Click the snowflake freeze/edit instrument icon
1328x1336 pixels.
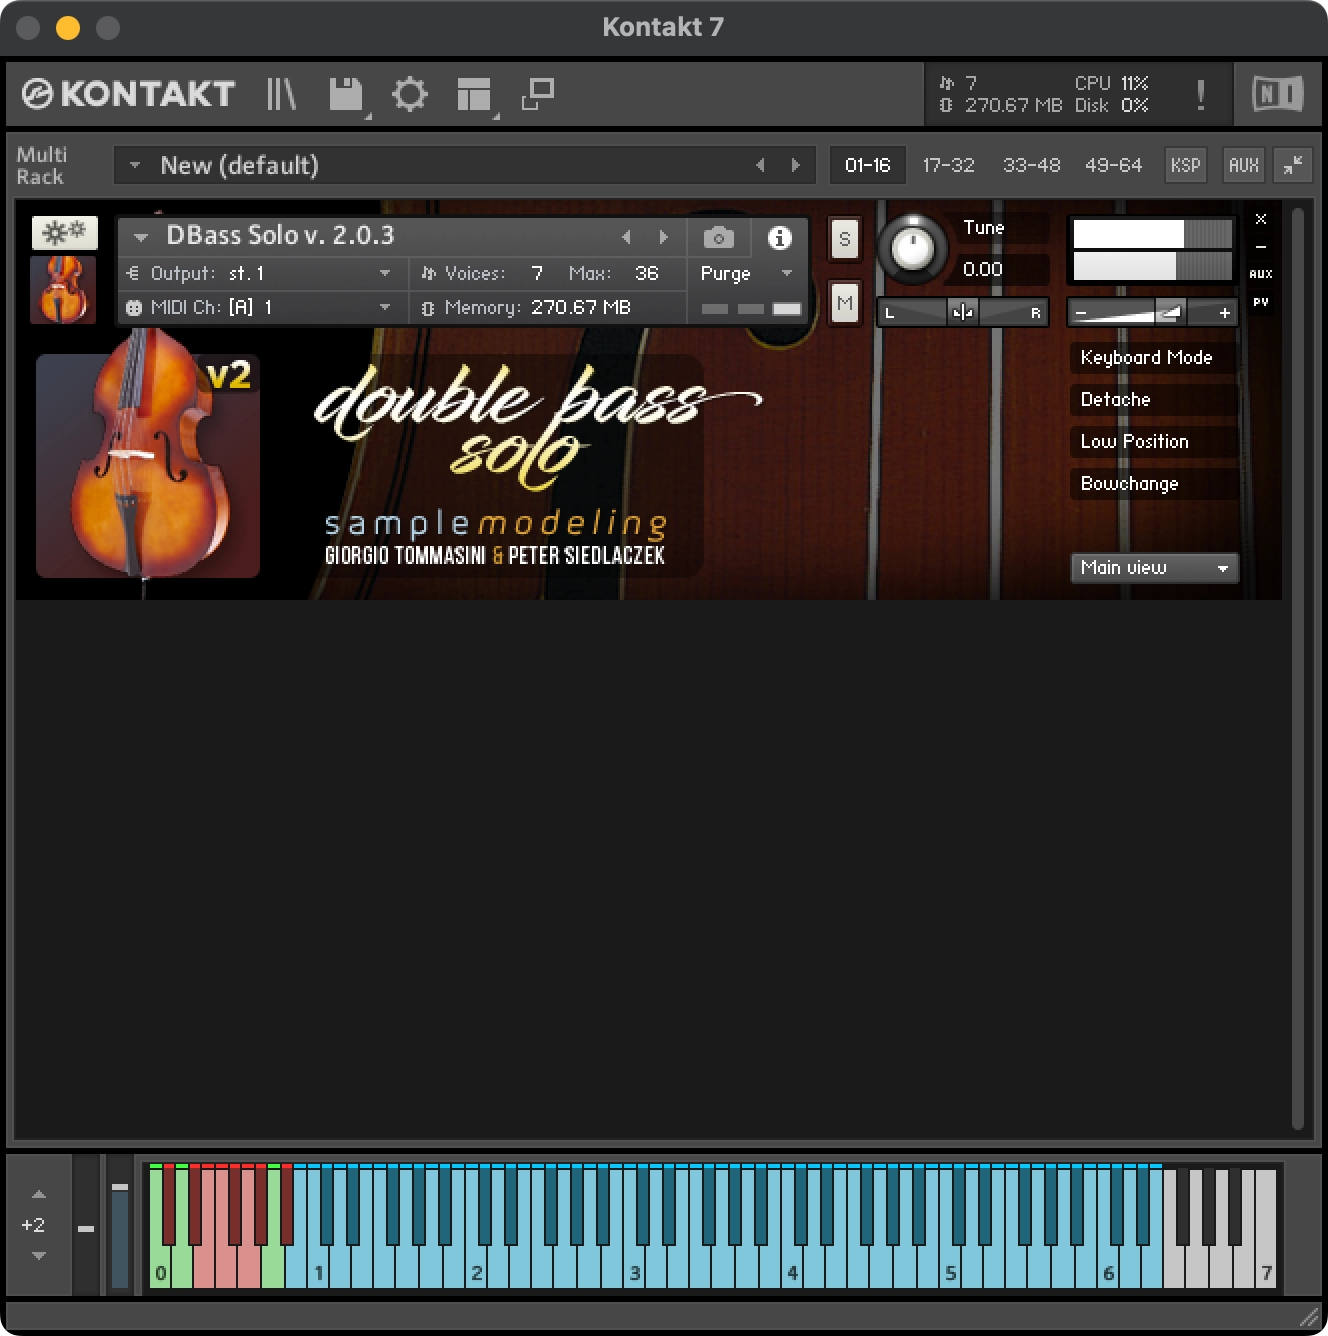point(65,233)
